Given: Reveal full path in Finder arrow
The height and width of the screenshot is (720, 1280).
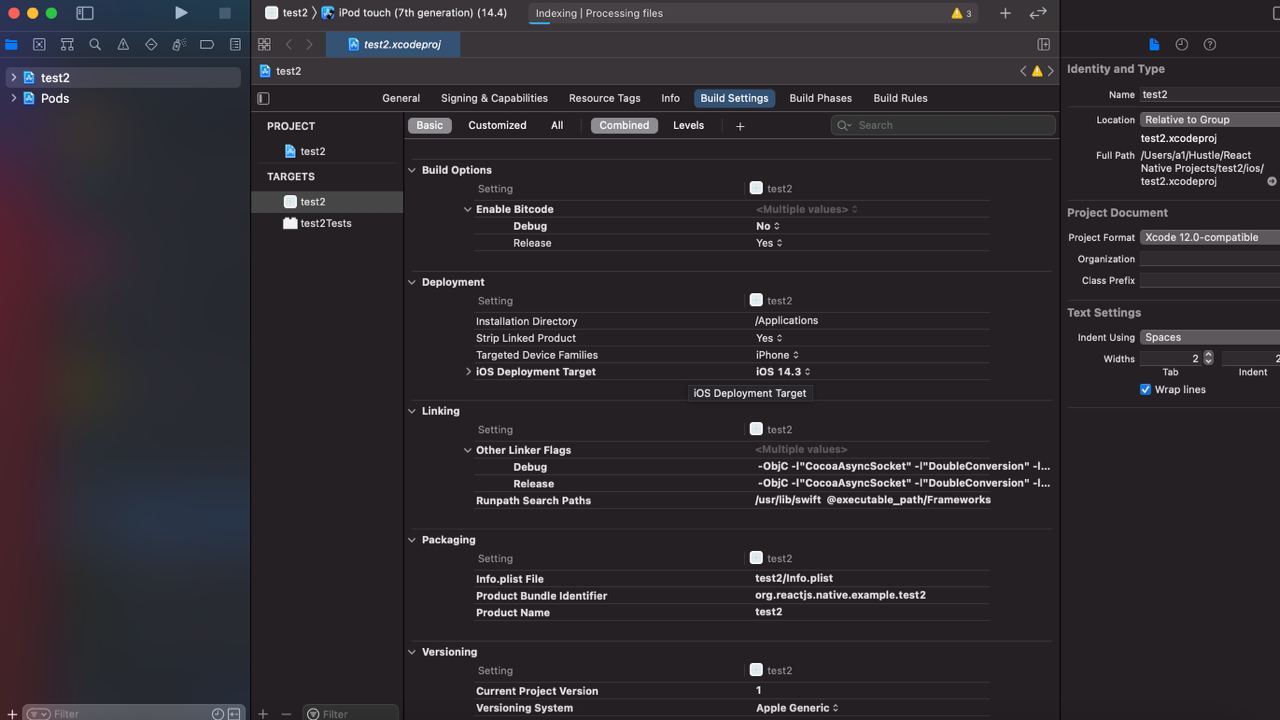Looking at the screenshot, I should click(x=1272, y=182).
